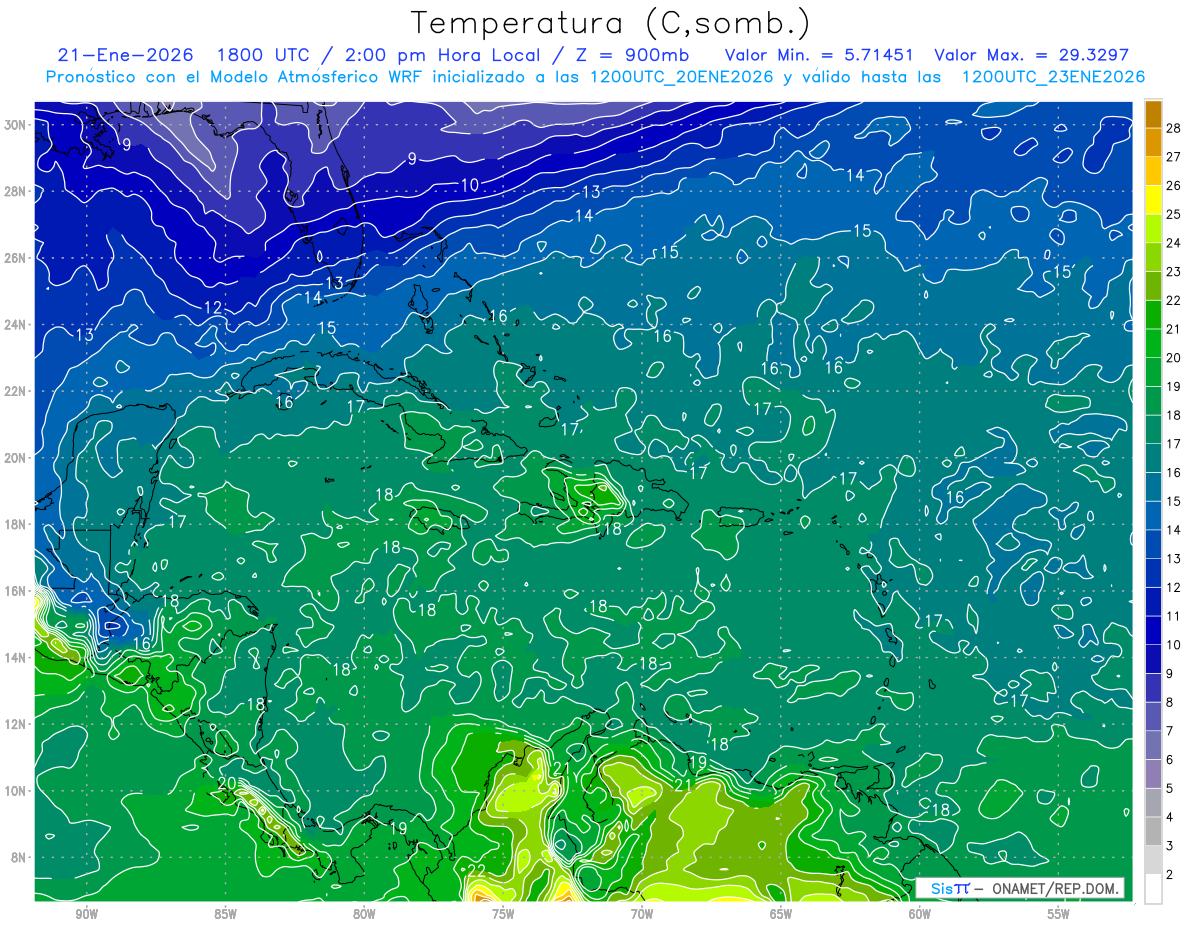Click the color bar label "6"

pos(1171,760)
